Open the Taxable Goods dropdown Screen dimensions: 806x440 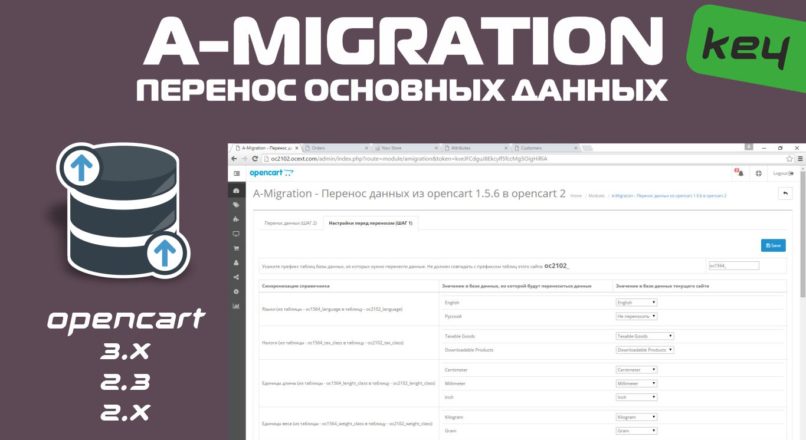click(645, 336)
